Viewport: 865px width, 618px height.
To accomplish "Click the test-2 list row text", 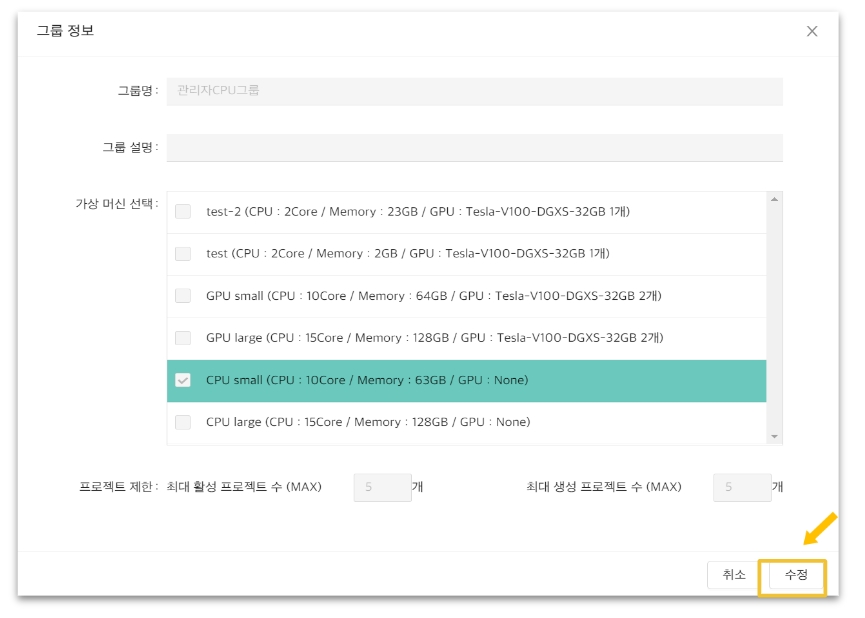I will tap(417, 212).
